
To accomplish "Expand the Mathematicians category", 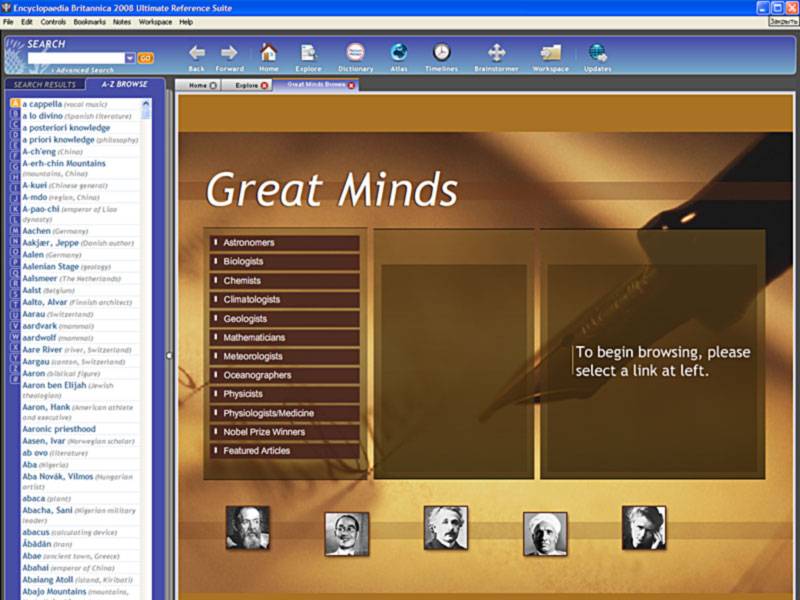I will (285, 338).
